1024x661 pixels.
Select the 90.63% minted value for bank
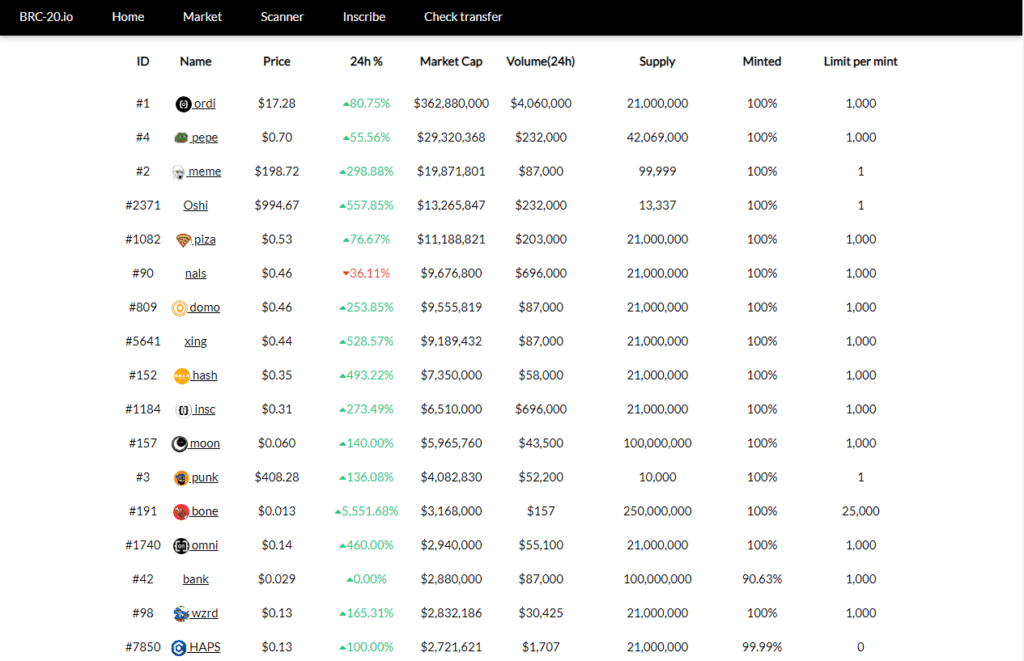click(762, 579)
